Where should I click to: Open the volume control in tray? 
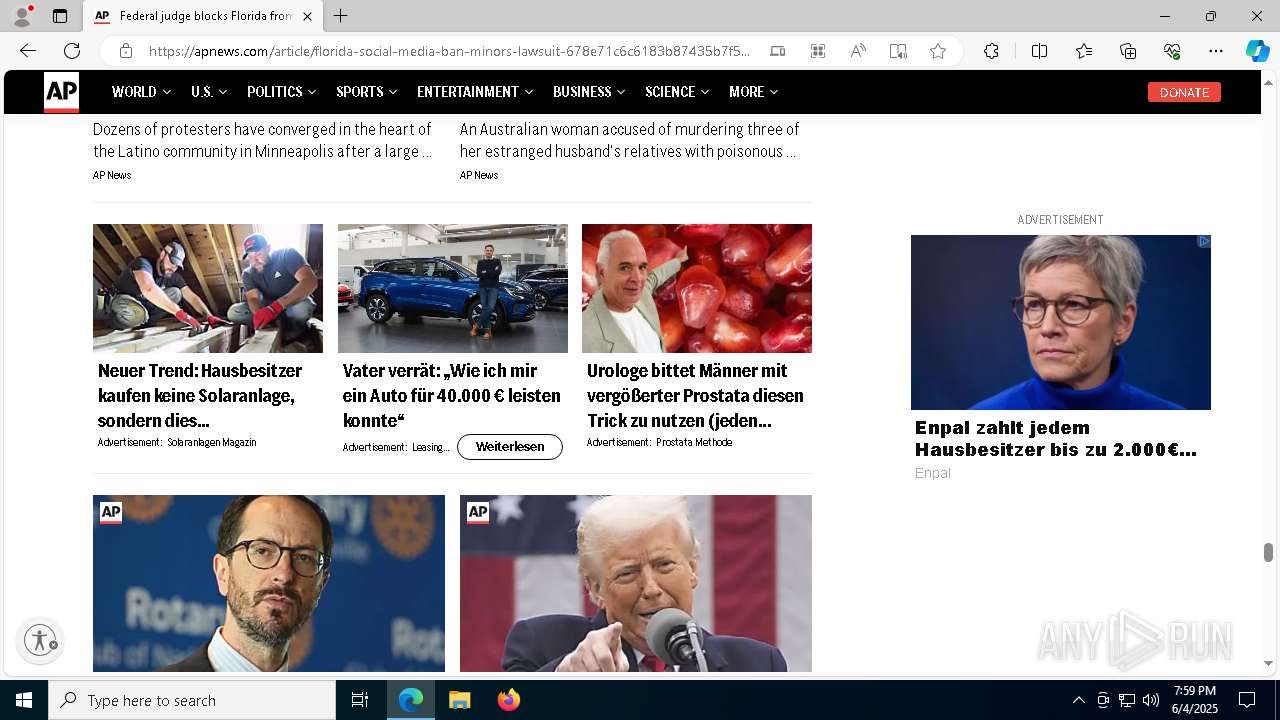1151,700
